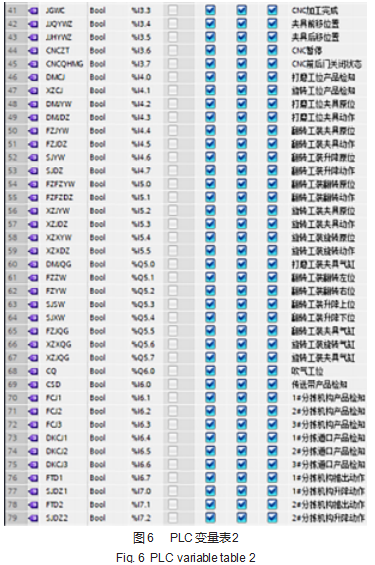375x565 pixels.
Task: Uncheck first blue checkbox in %I4.0 row
Action: [210, 77]
